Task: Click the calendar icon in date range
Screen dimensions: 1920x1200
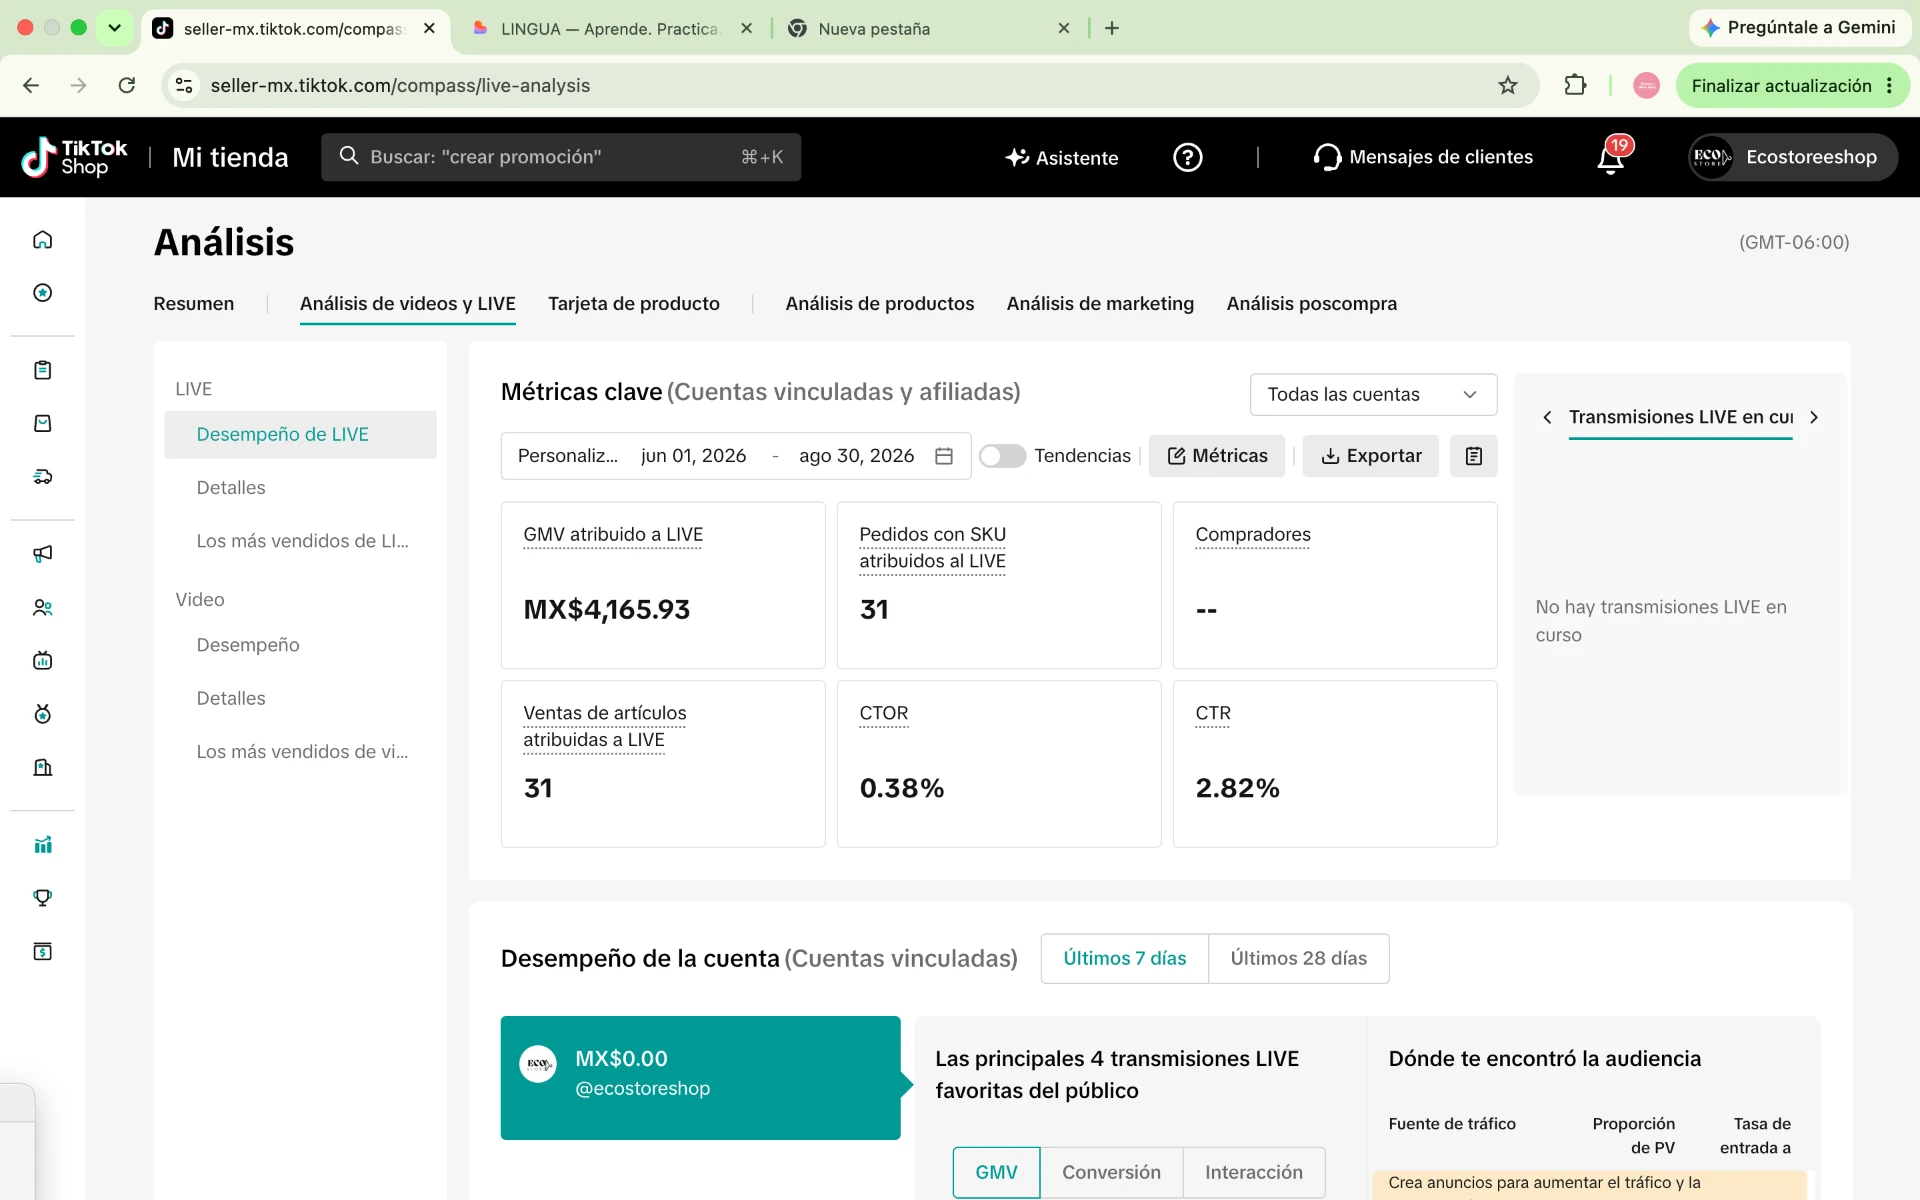Action: (943, 456)
